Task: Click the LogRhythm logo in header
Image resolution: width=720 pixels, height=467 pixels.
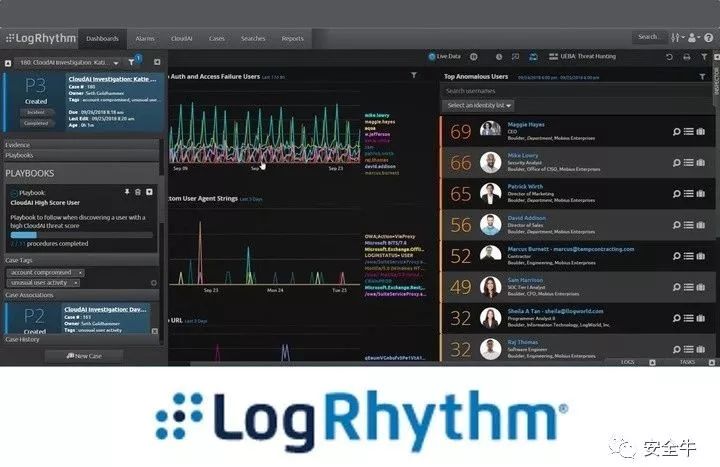Action: [41, 38]
